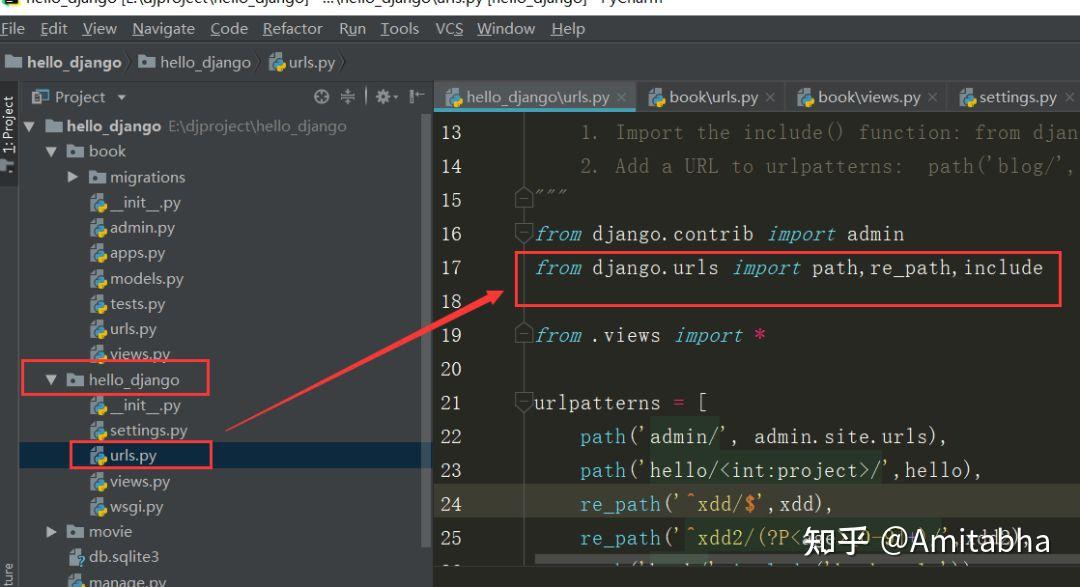This screenshot has height=587, width=1080.
Task: Toggle the 1: Project side tool tab
Action: [8, 133]
